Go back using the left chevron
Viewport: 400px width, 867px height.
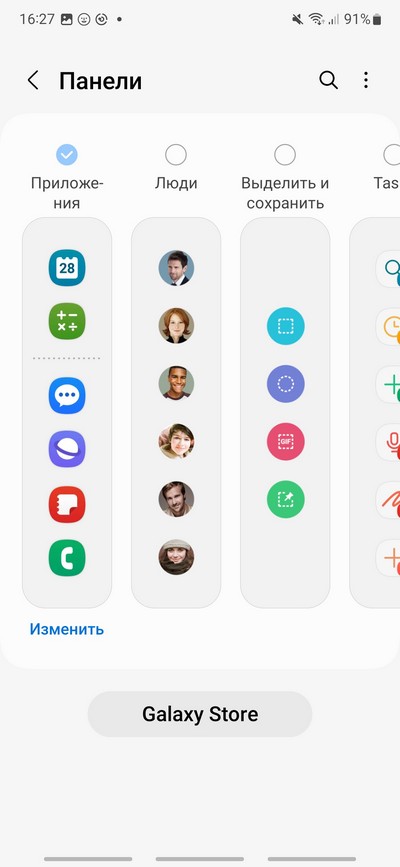(33, 80)
